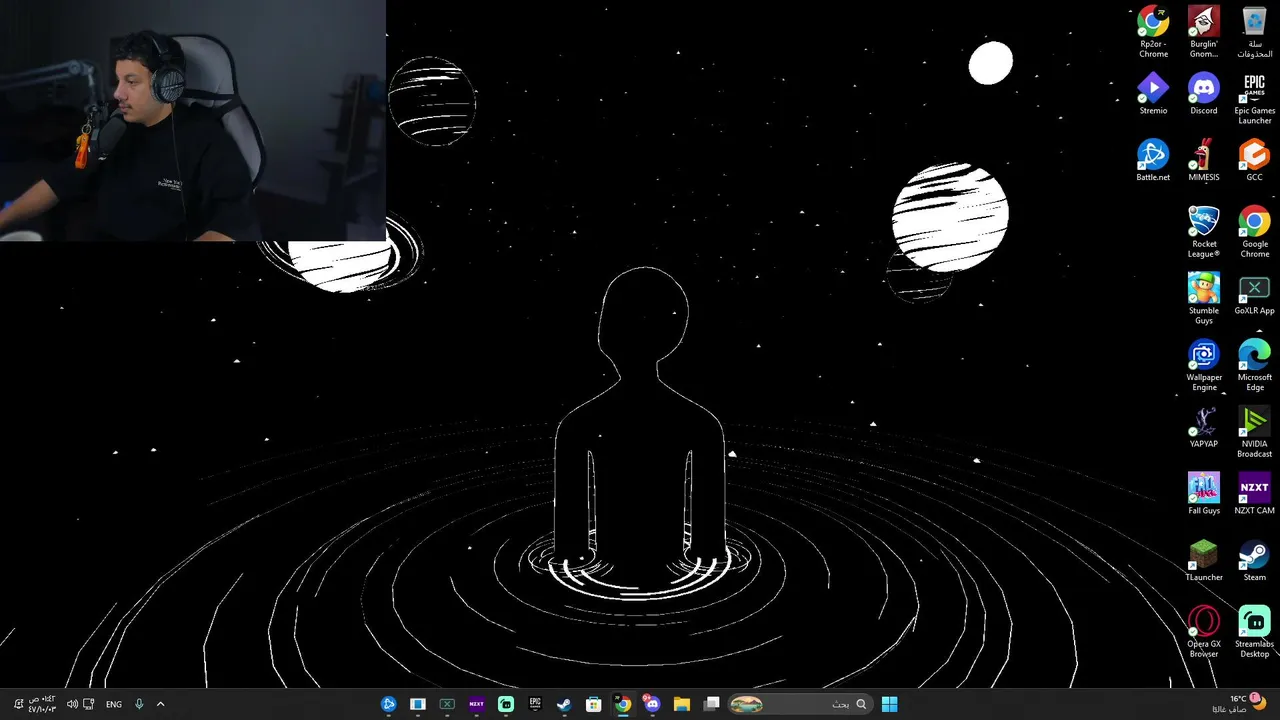Select the Stumble Guys desktop icon

pos(1204,299)
